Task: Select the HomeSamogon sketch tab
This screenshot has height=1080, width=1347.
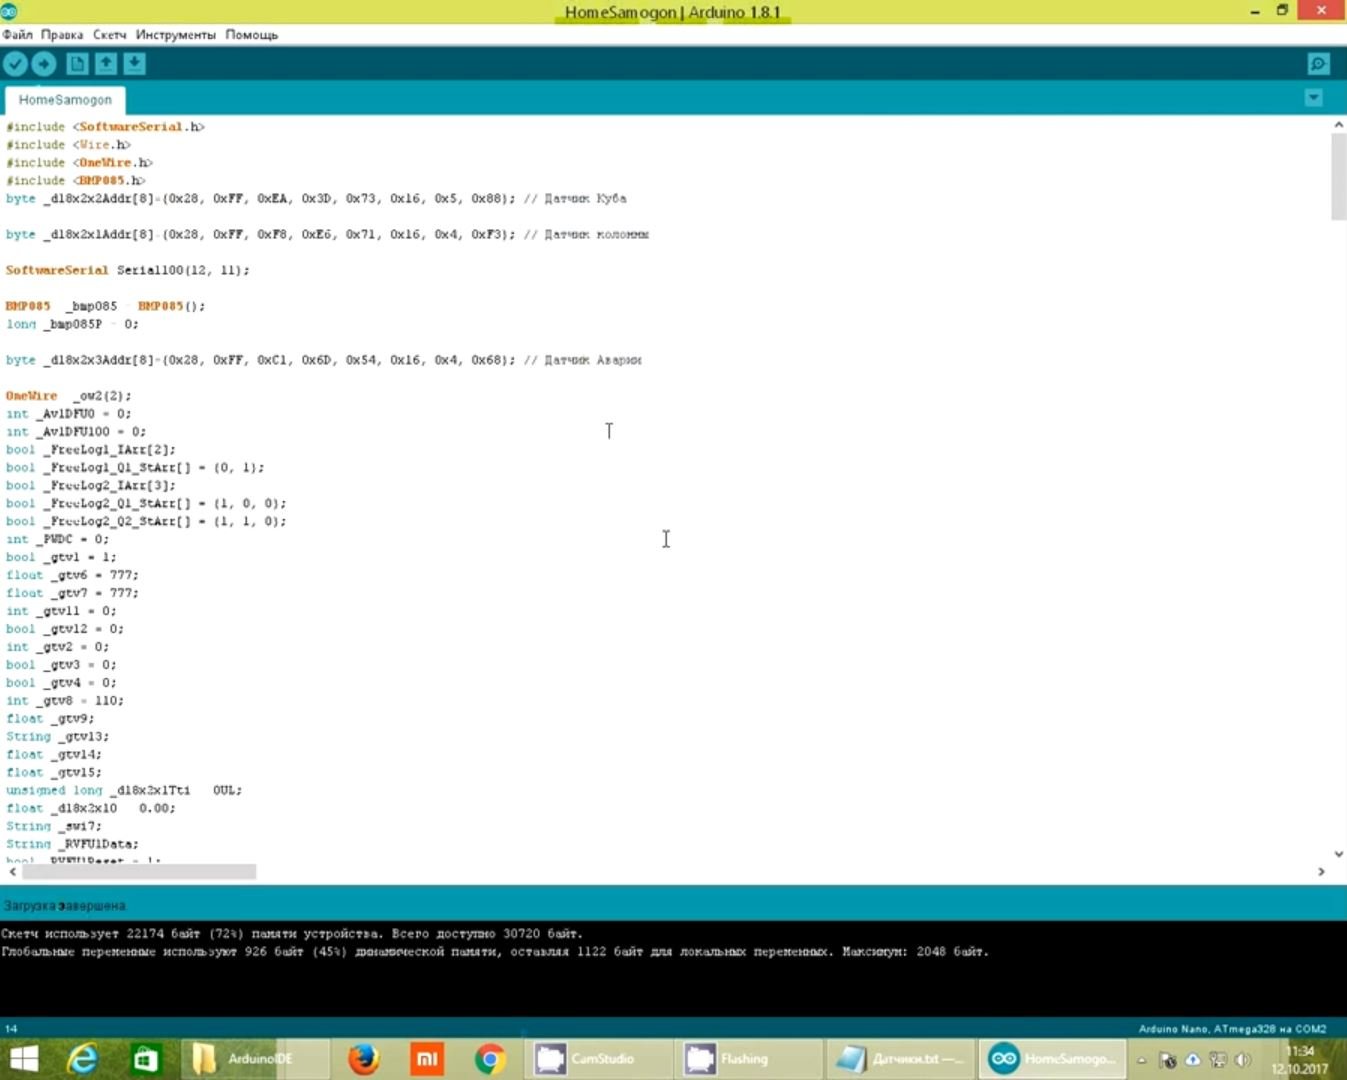Action: pos(65,100)
